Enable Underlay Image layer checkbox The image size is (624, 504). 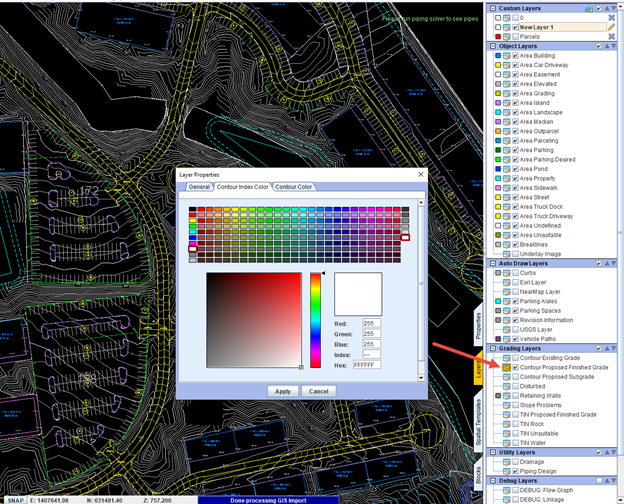pos(515,254)
